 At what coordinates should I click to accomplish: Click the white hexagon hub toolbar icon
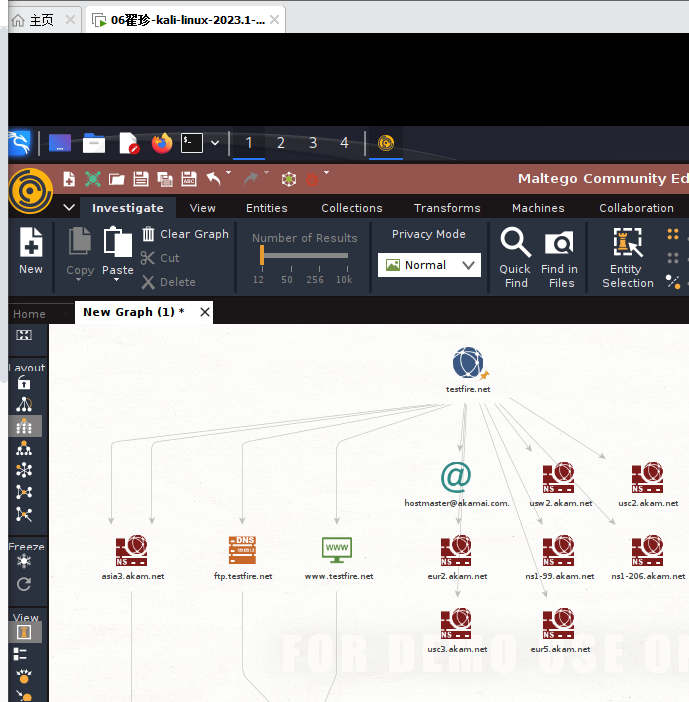click(289, 180)
